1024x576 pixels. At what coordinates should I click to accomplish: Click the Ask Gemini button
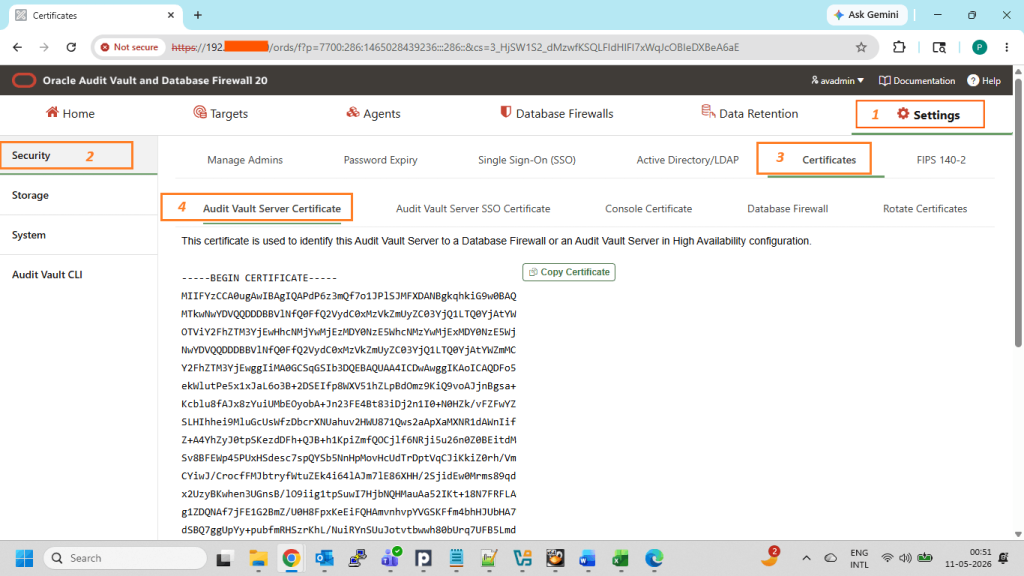[867, 15]
